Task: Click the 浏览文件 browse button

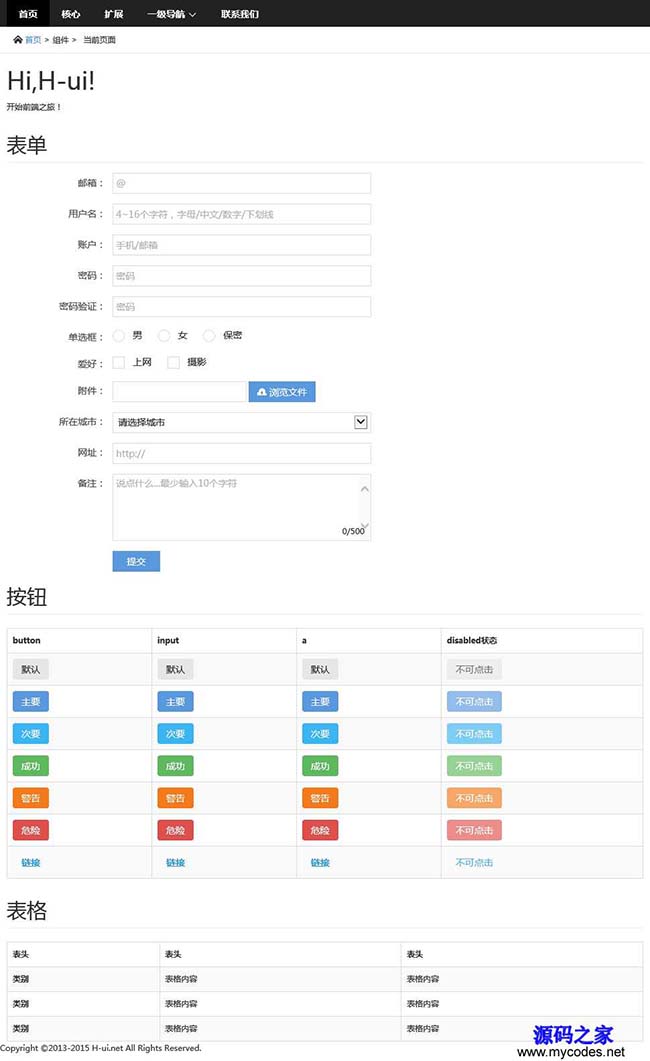Action: pyautogui.click(x=282, y=392)
